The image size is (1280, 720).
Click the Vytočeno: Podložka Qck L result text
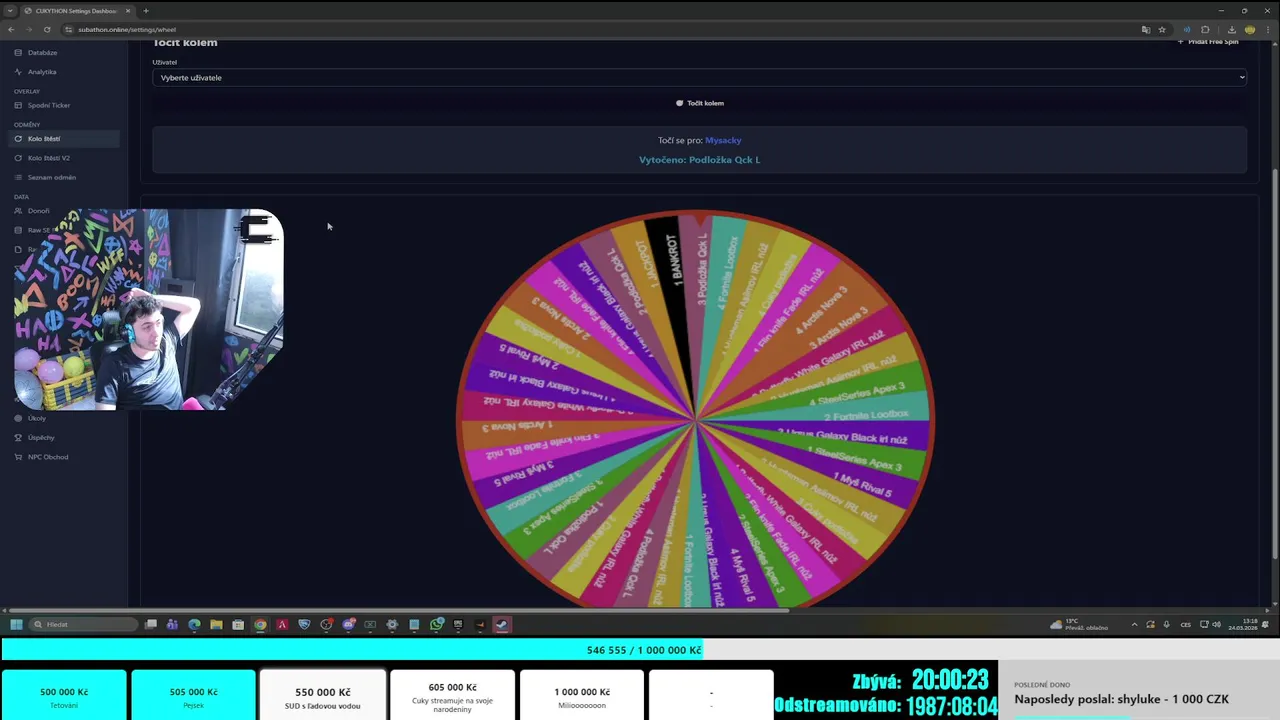coord(699,160)
